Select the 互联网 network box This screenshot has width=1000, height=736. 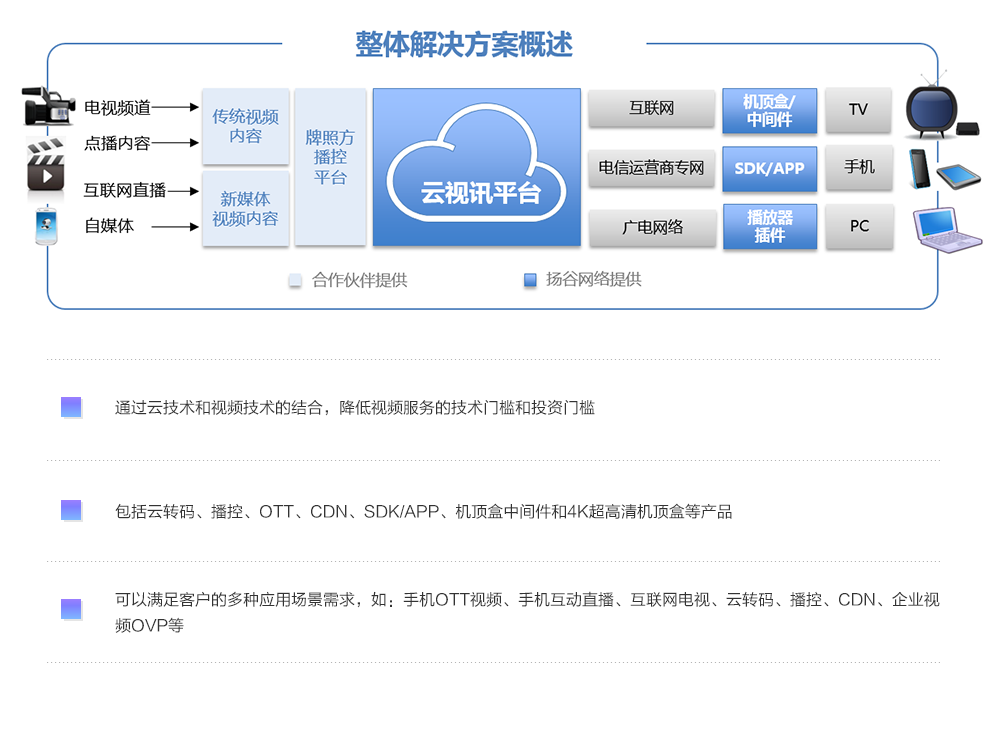pos(651,108)
